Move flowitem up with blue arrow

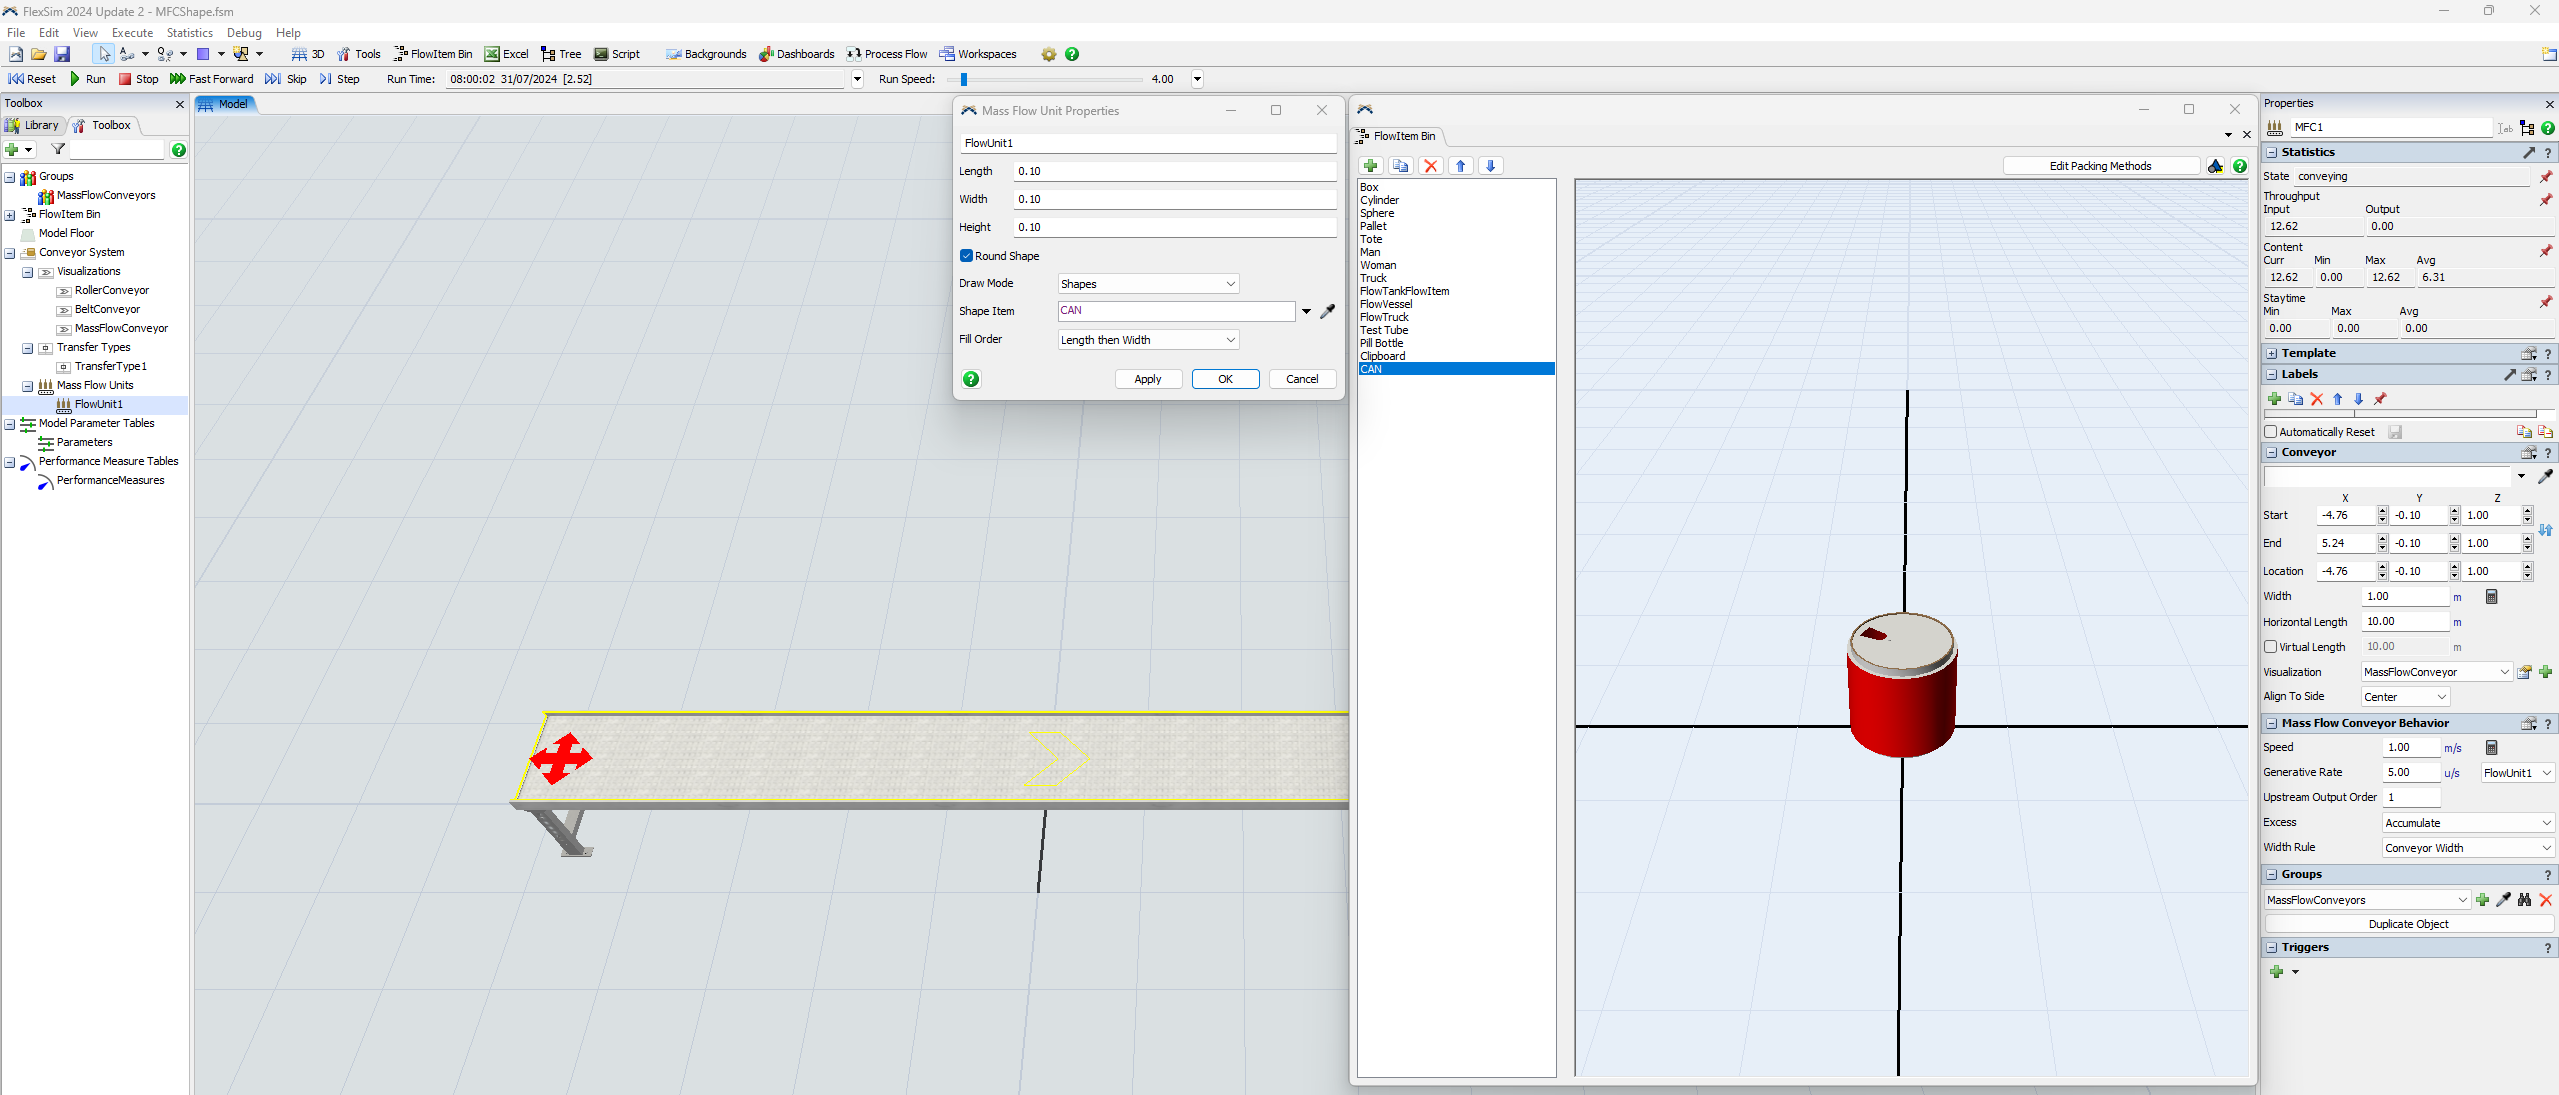click(1460, 166)
